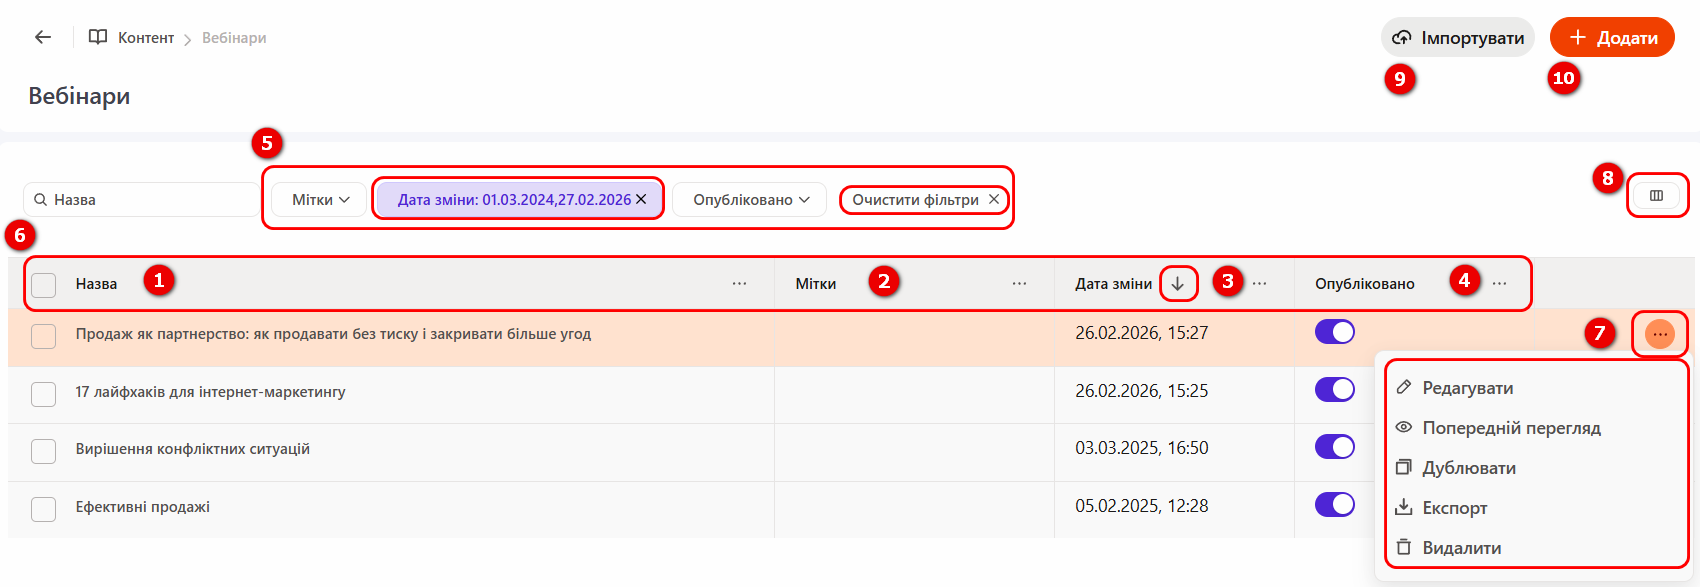This screenshot has width=1700, height=587.
Task: Open Назва column options ellipsis
Action: coord(739,284)
